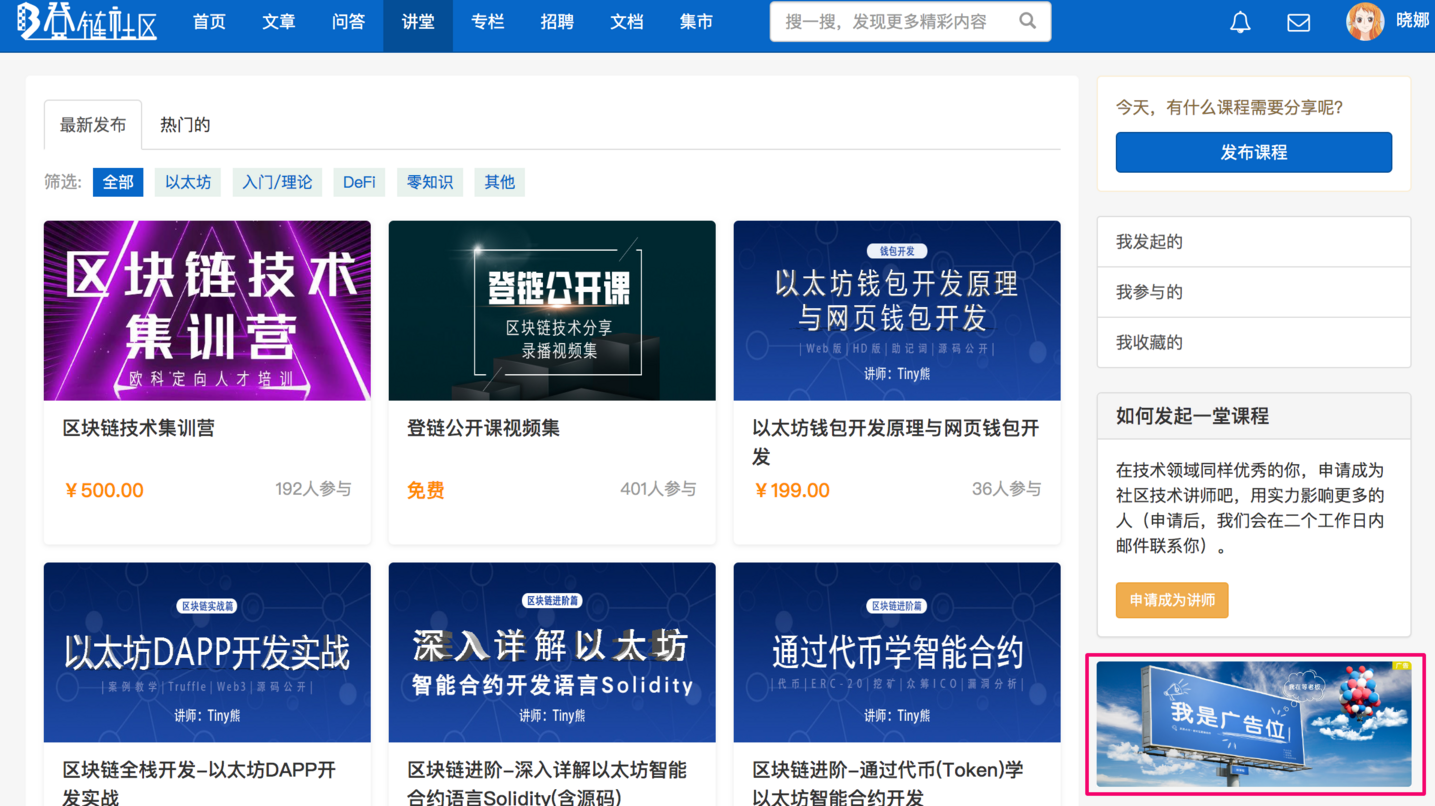Switch to the 热门的 tab

[185, 125]
